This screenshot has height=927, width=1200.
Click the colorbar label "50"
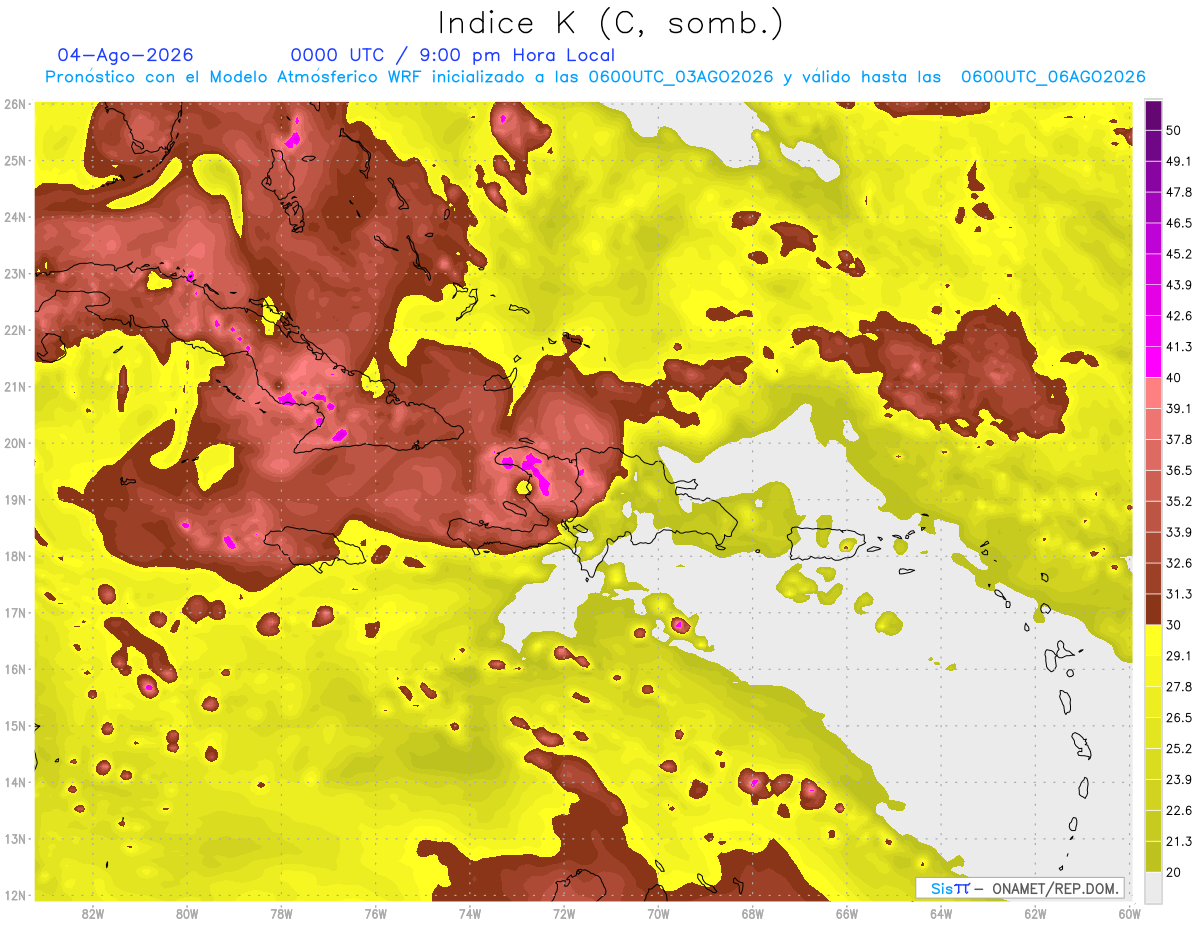tap(1173, 130)
